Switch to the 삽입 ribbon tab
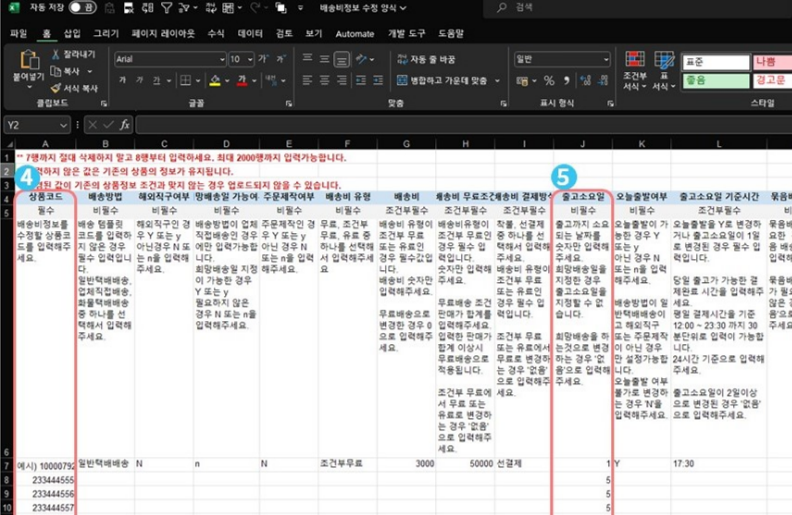This screenshot has width=792, height=515. (x=72, y=33)
